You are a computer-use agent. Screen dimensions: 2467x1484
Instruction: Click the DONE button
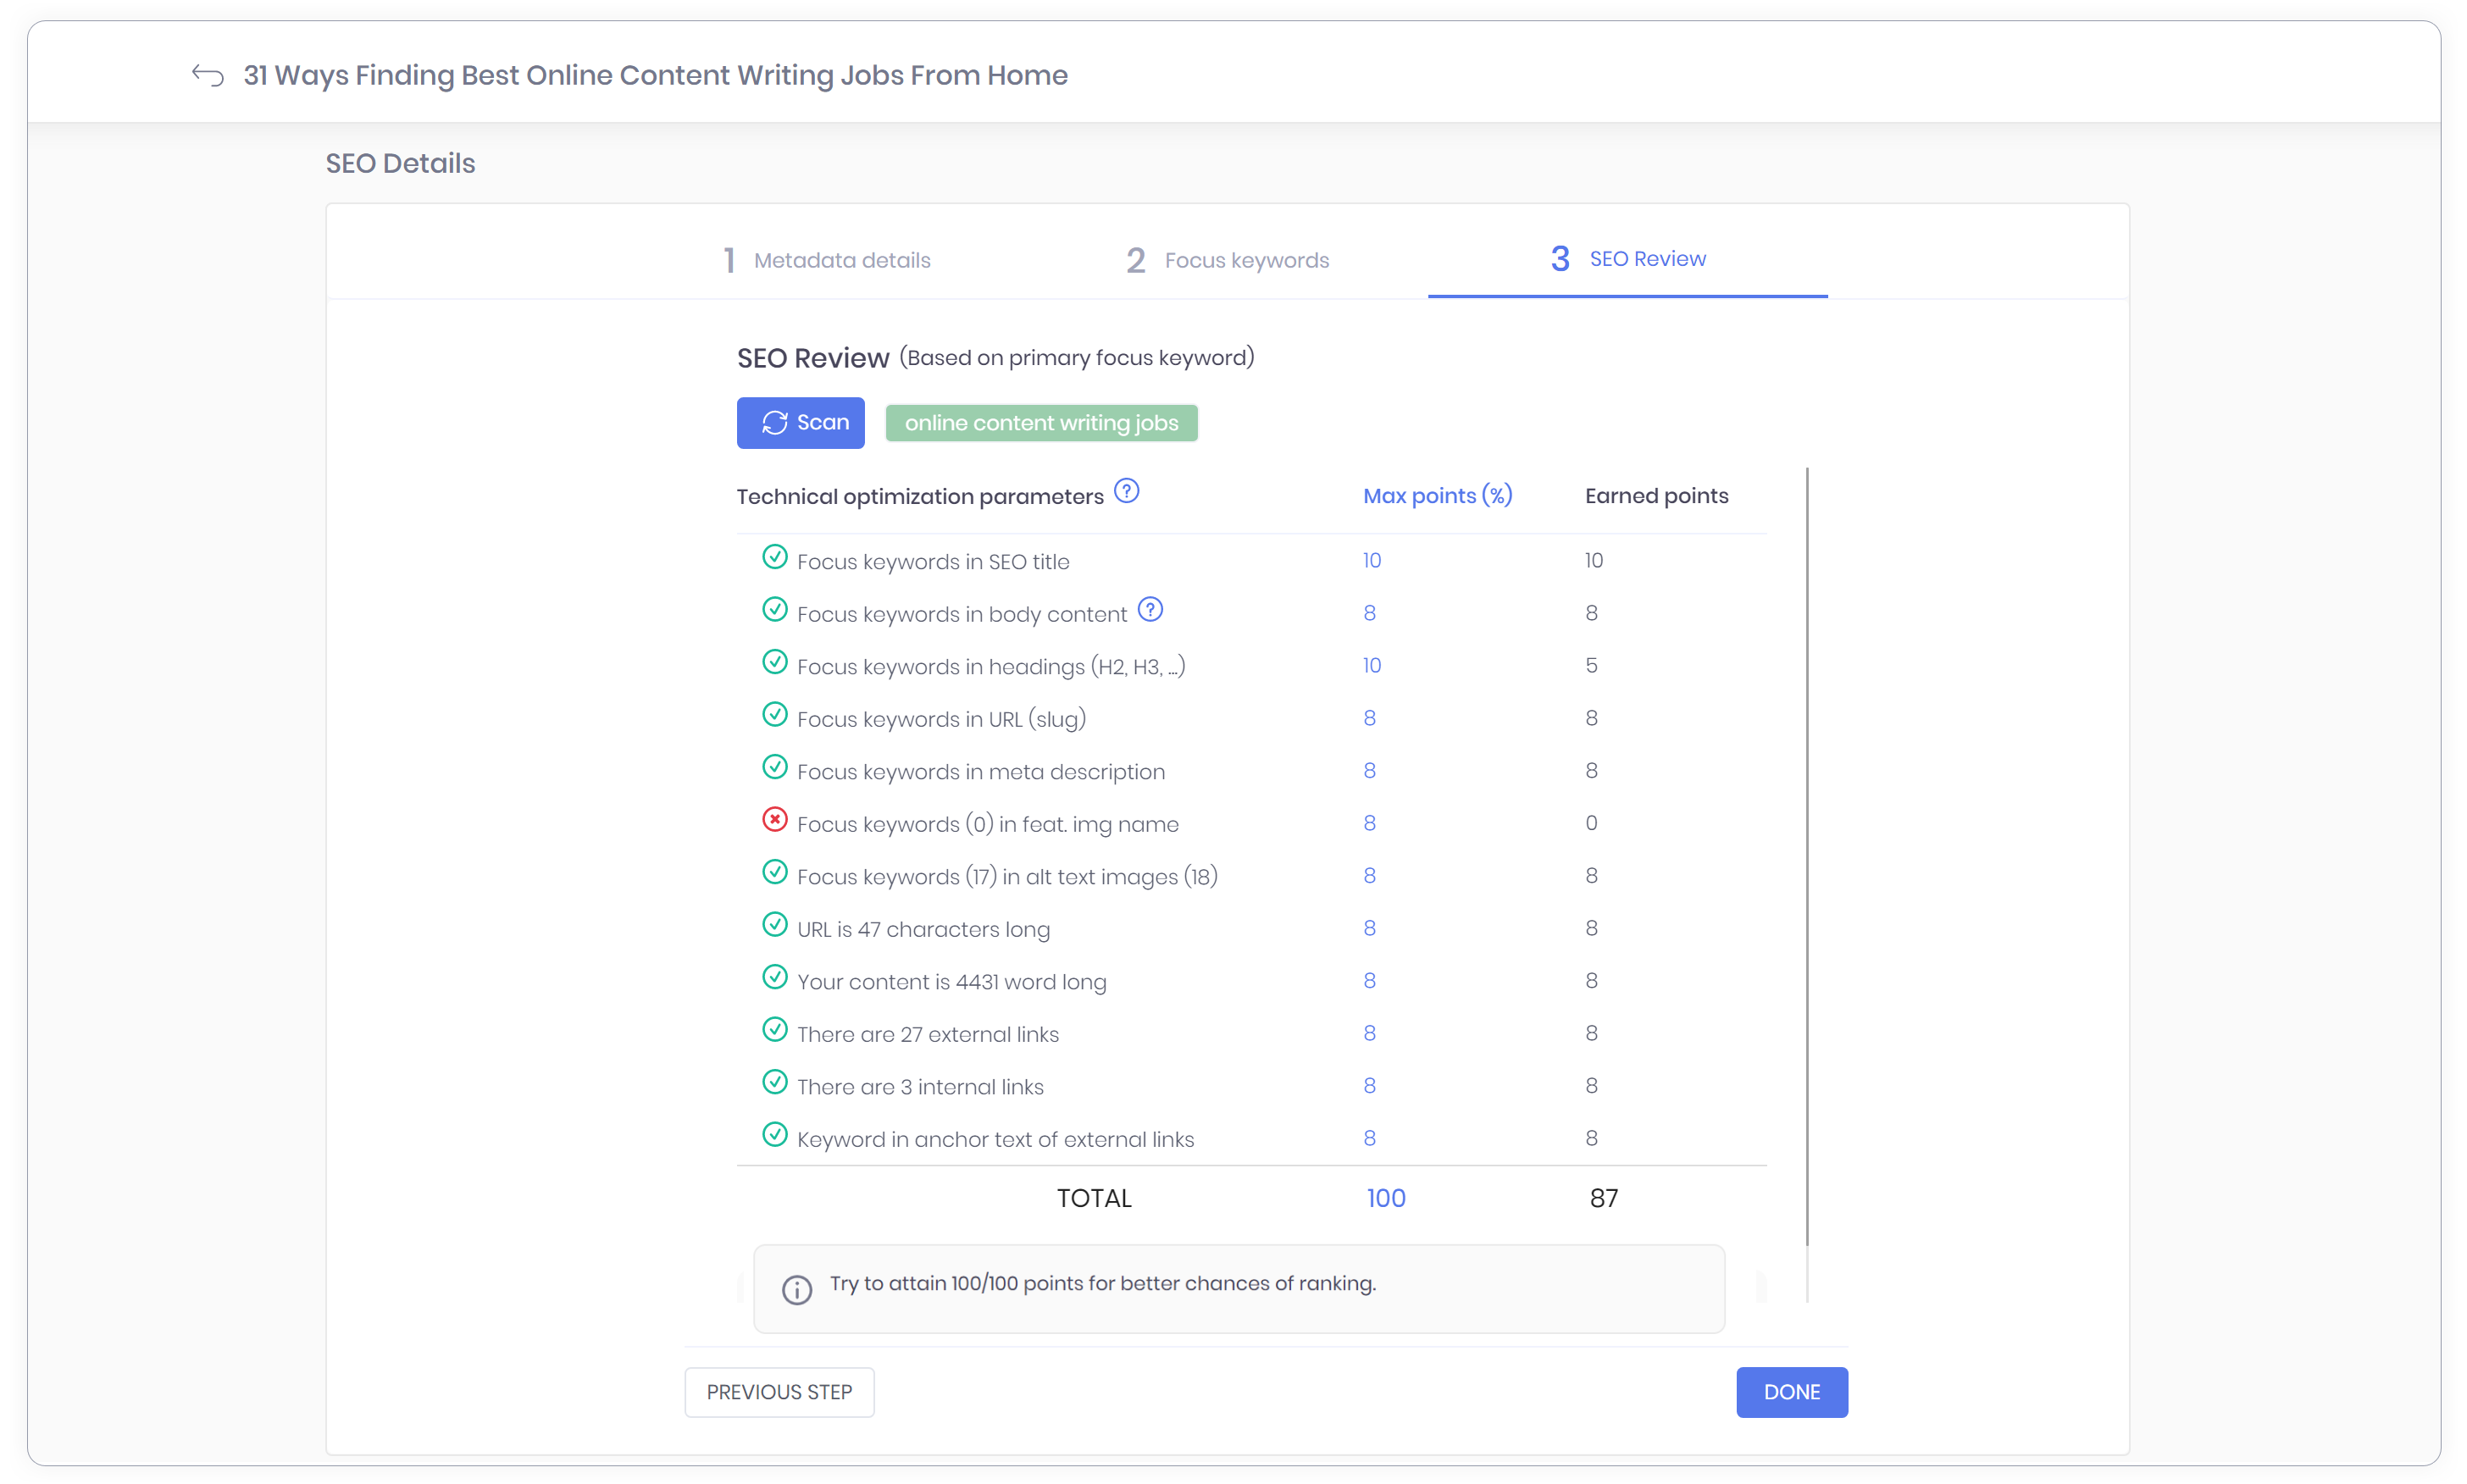(x=1791, y=1392)
